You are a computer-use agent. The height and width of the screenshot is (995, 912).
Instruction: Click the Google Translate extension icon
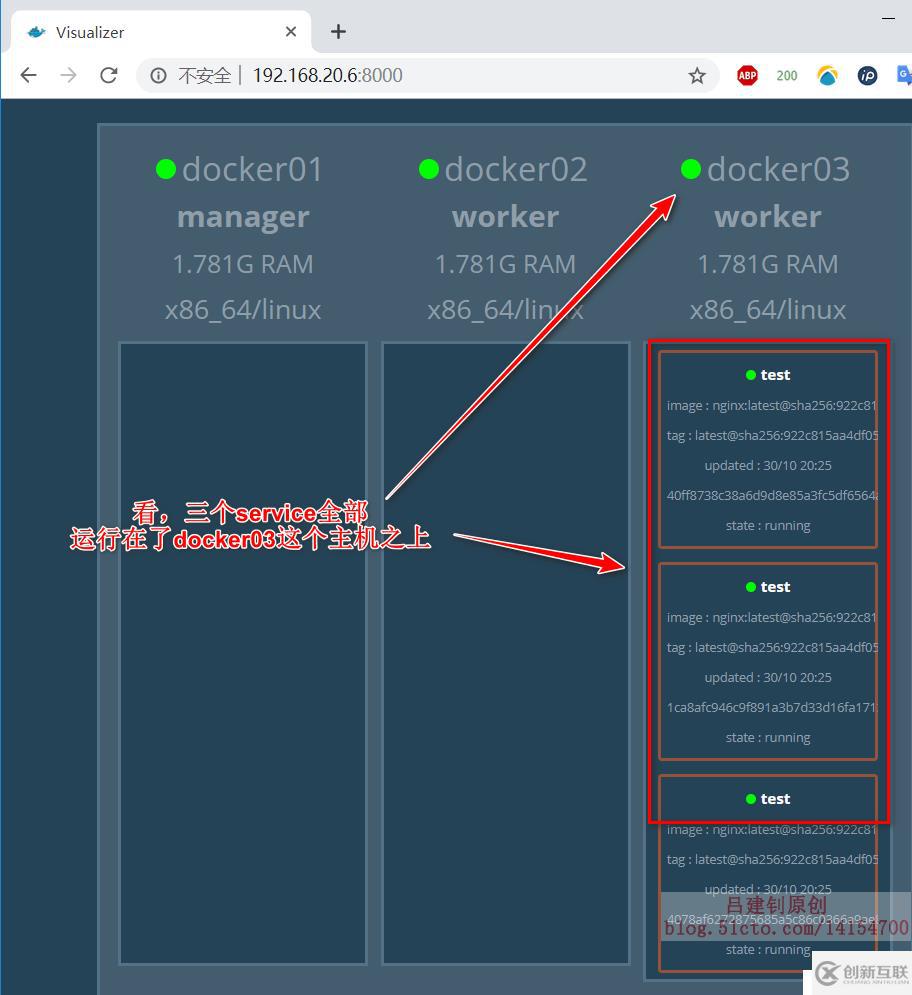click(903, 75)
